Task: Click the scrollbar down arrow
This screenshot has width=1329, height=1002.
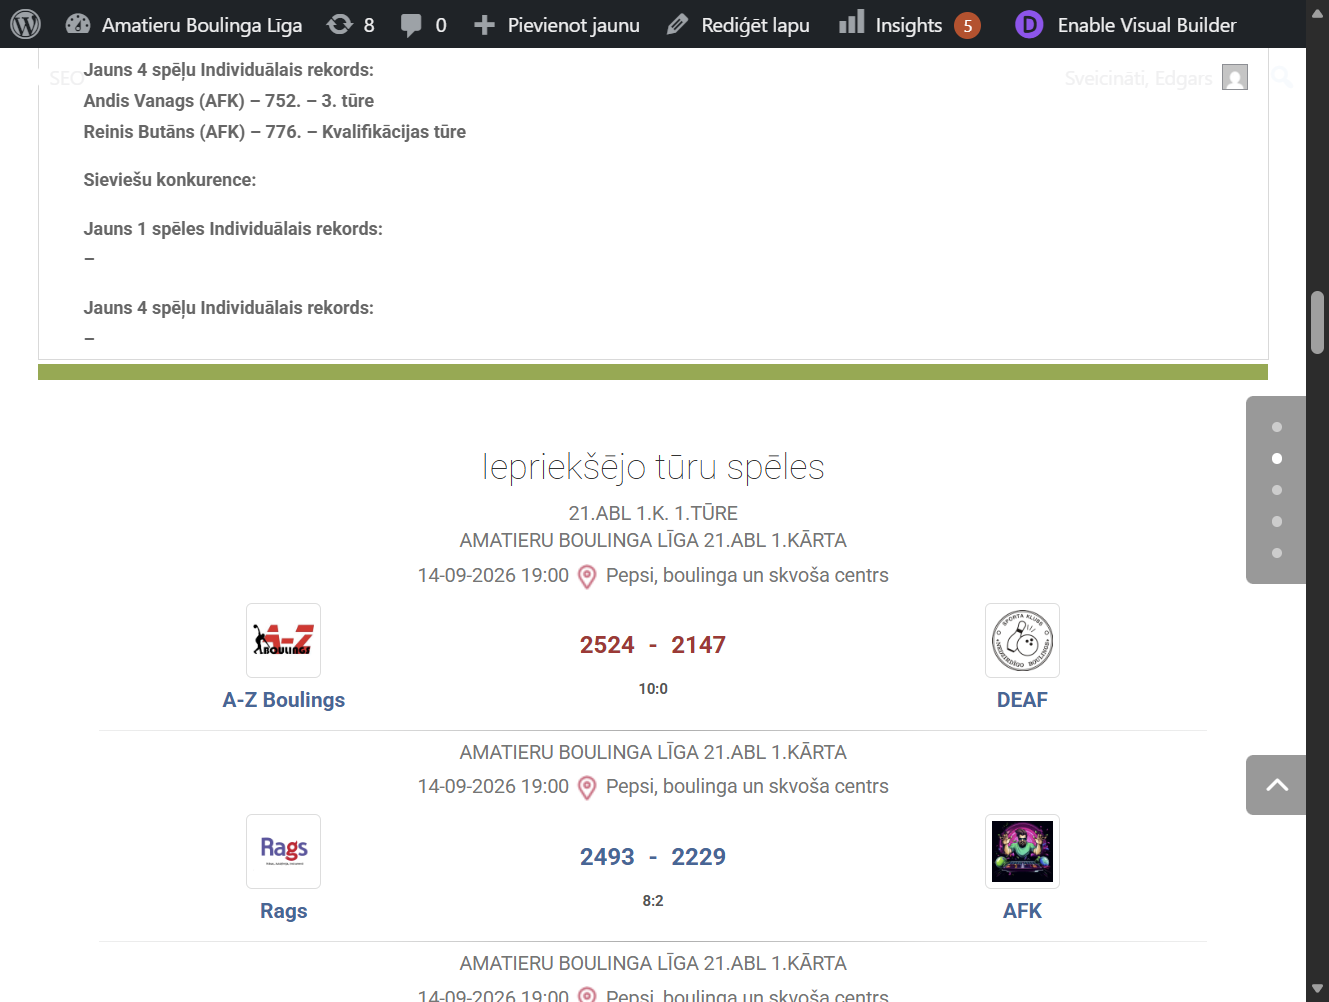Action: pos(1318,990)
